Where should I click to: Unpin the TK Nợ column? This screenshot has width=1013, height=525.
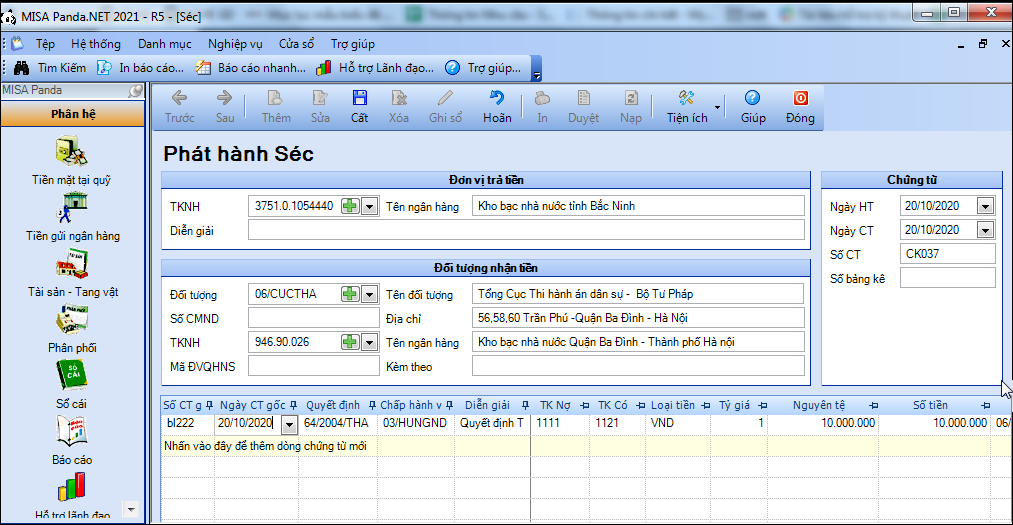coord(584,406)
